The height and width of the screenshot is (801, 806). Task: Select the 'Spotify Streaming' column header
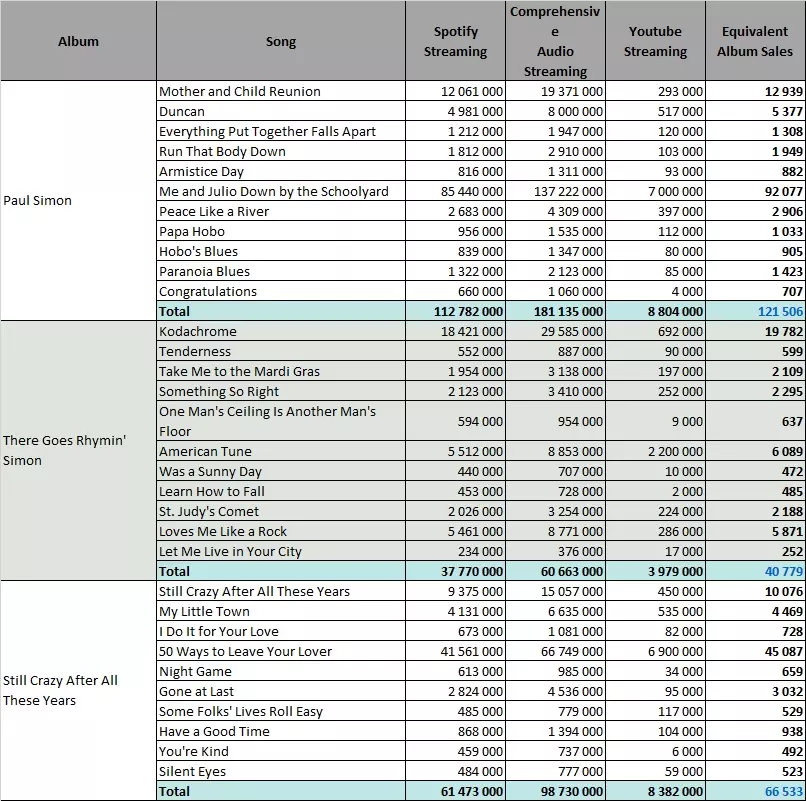[455, 41]
